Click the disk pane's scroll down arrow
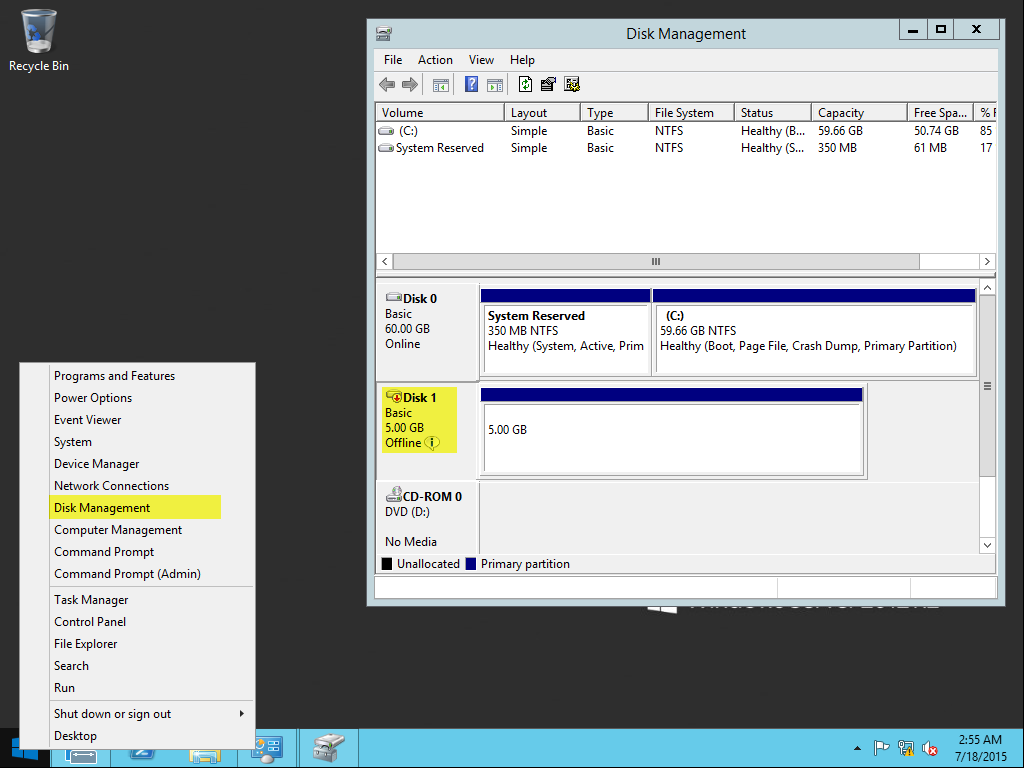The image size is (1024, 768). 987,545
